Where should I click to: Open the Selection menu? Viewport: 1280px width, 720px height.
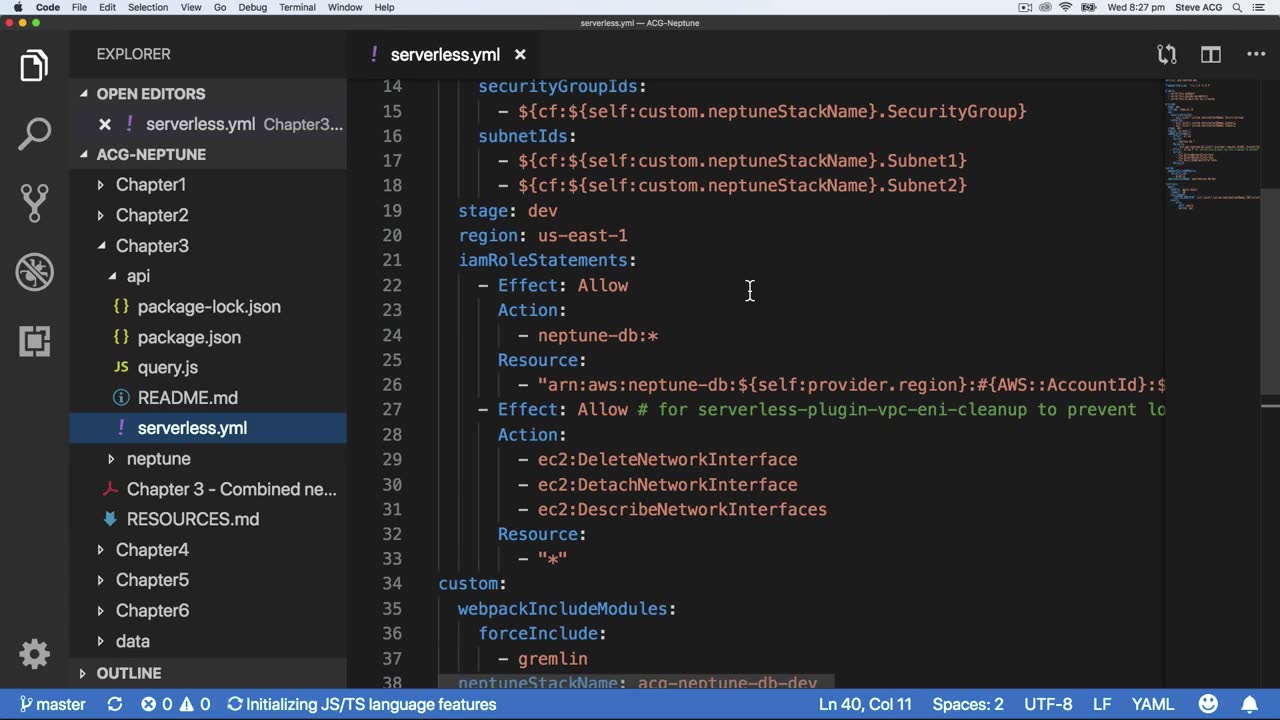pyautogui.click(x=148, y=7)
